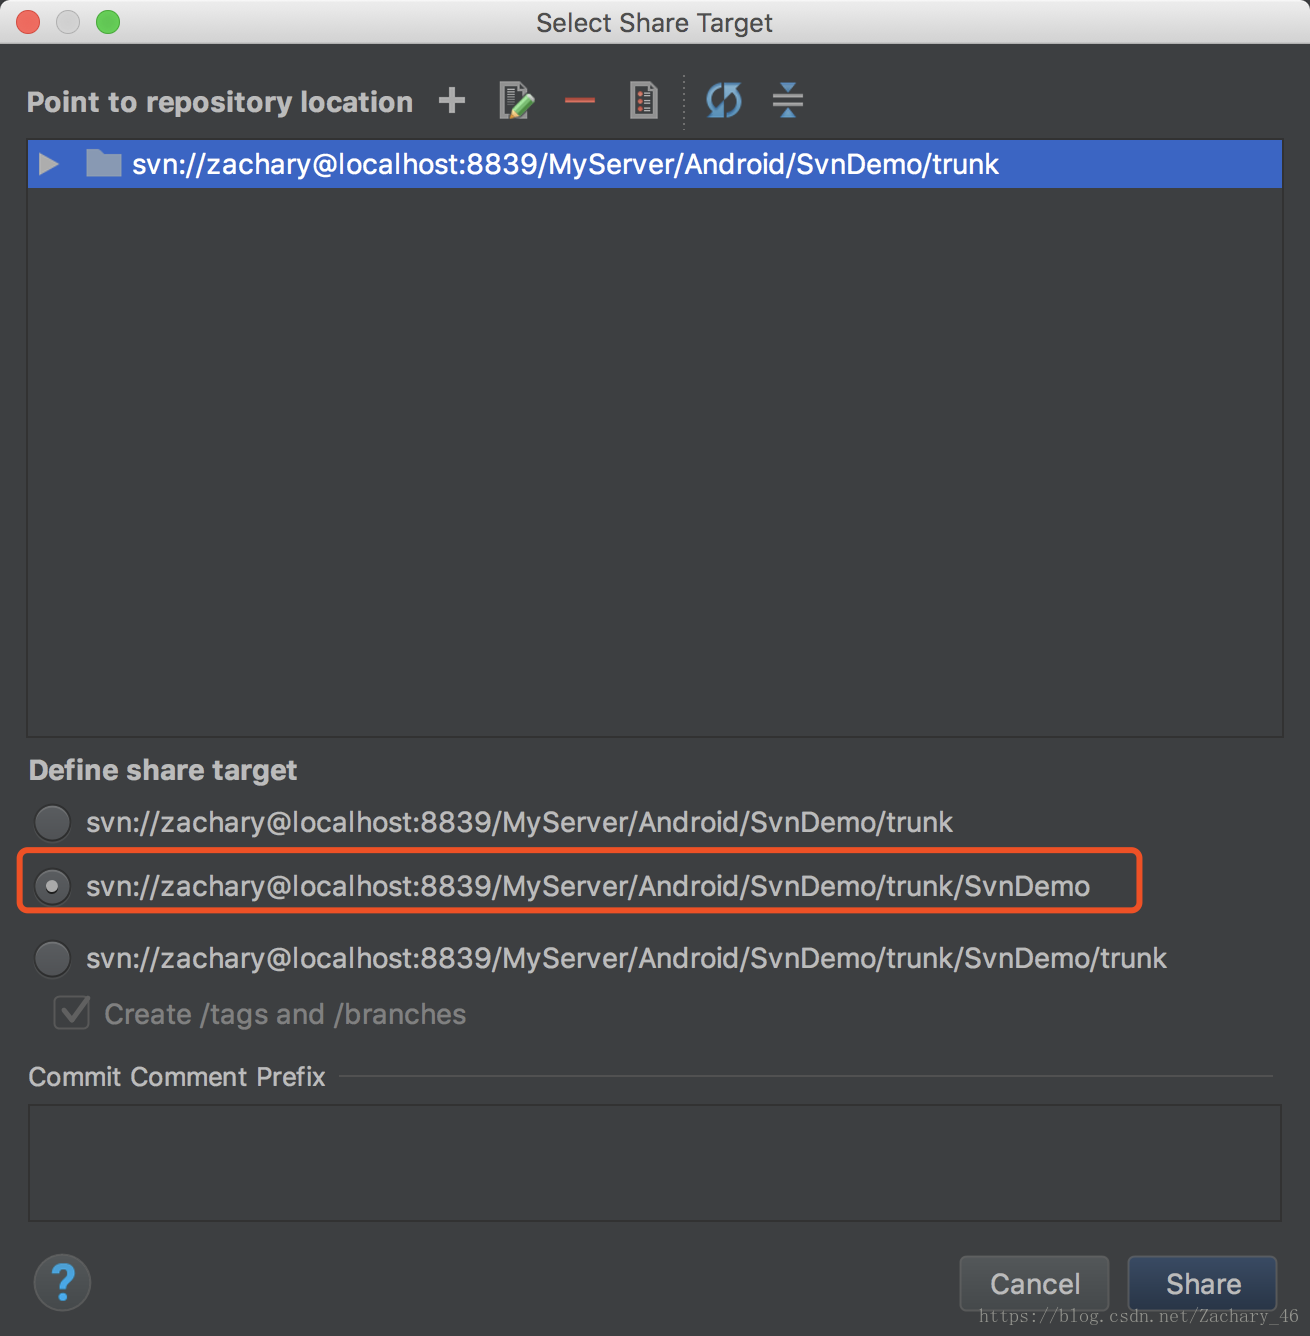1310x1336 pixels.
Task: Click the Select Share Target title text
Action: (654, 23)
